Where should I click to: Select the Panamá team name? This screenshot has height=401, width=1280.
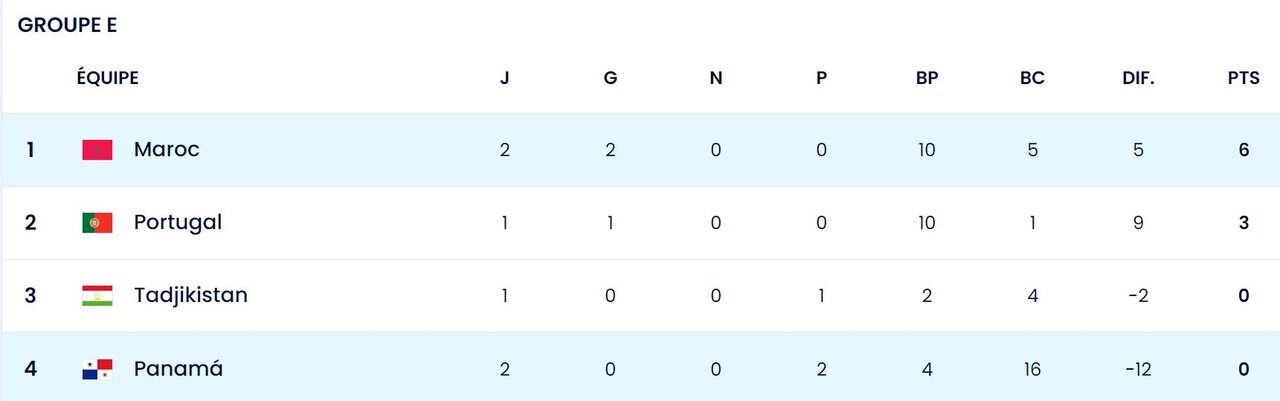coord(178,369)
